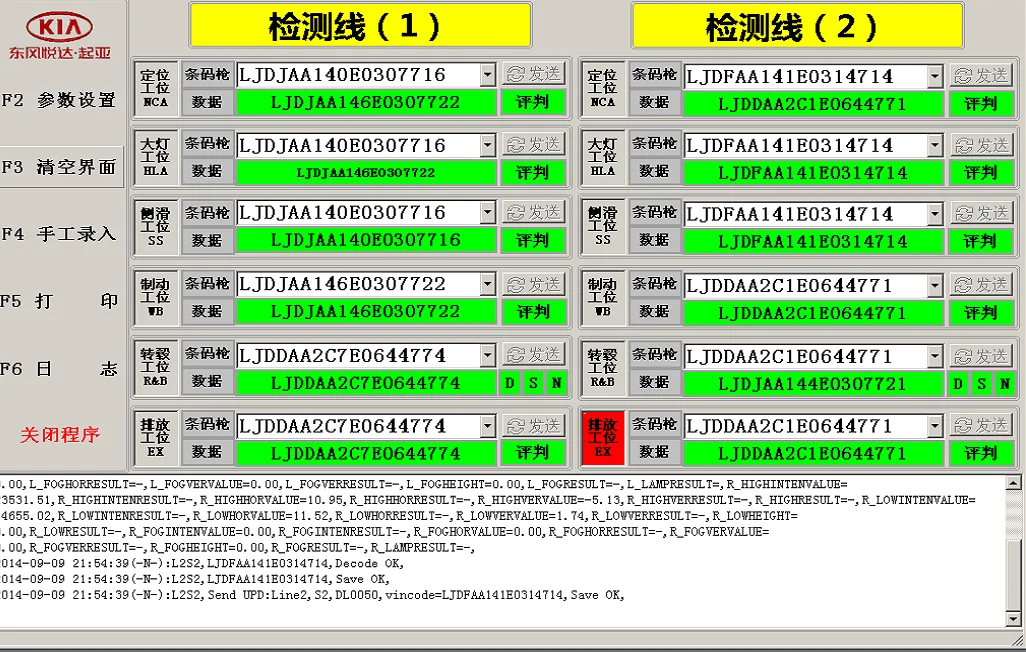Click D indicator in Line 1 R&B row
1026x652 pixels.
coord(510,383)
